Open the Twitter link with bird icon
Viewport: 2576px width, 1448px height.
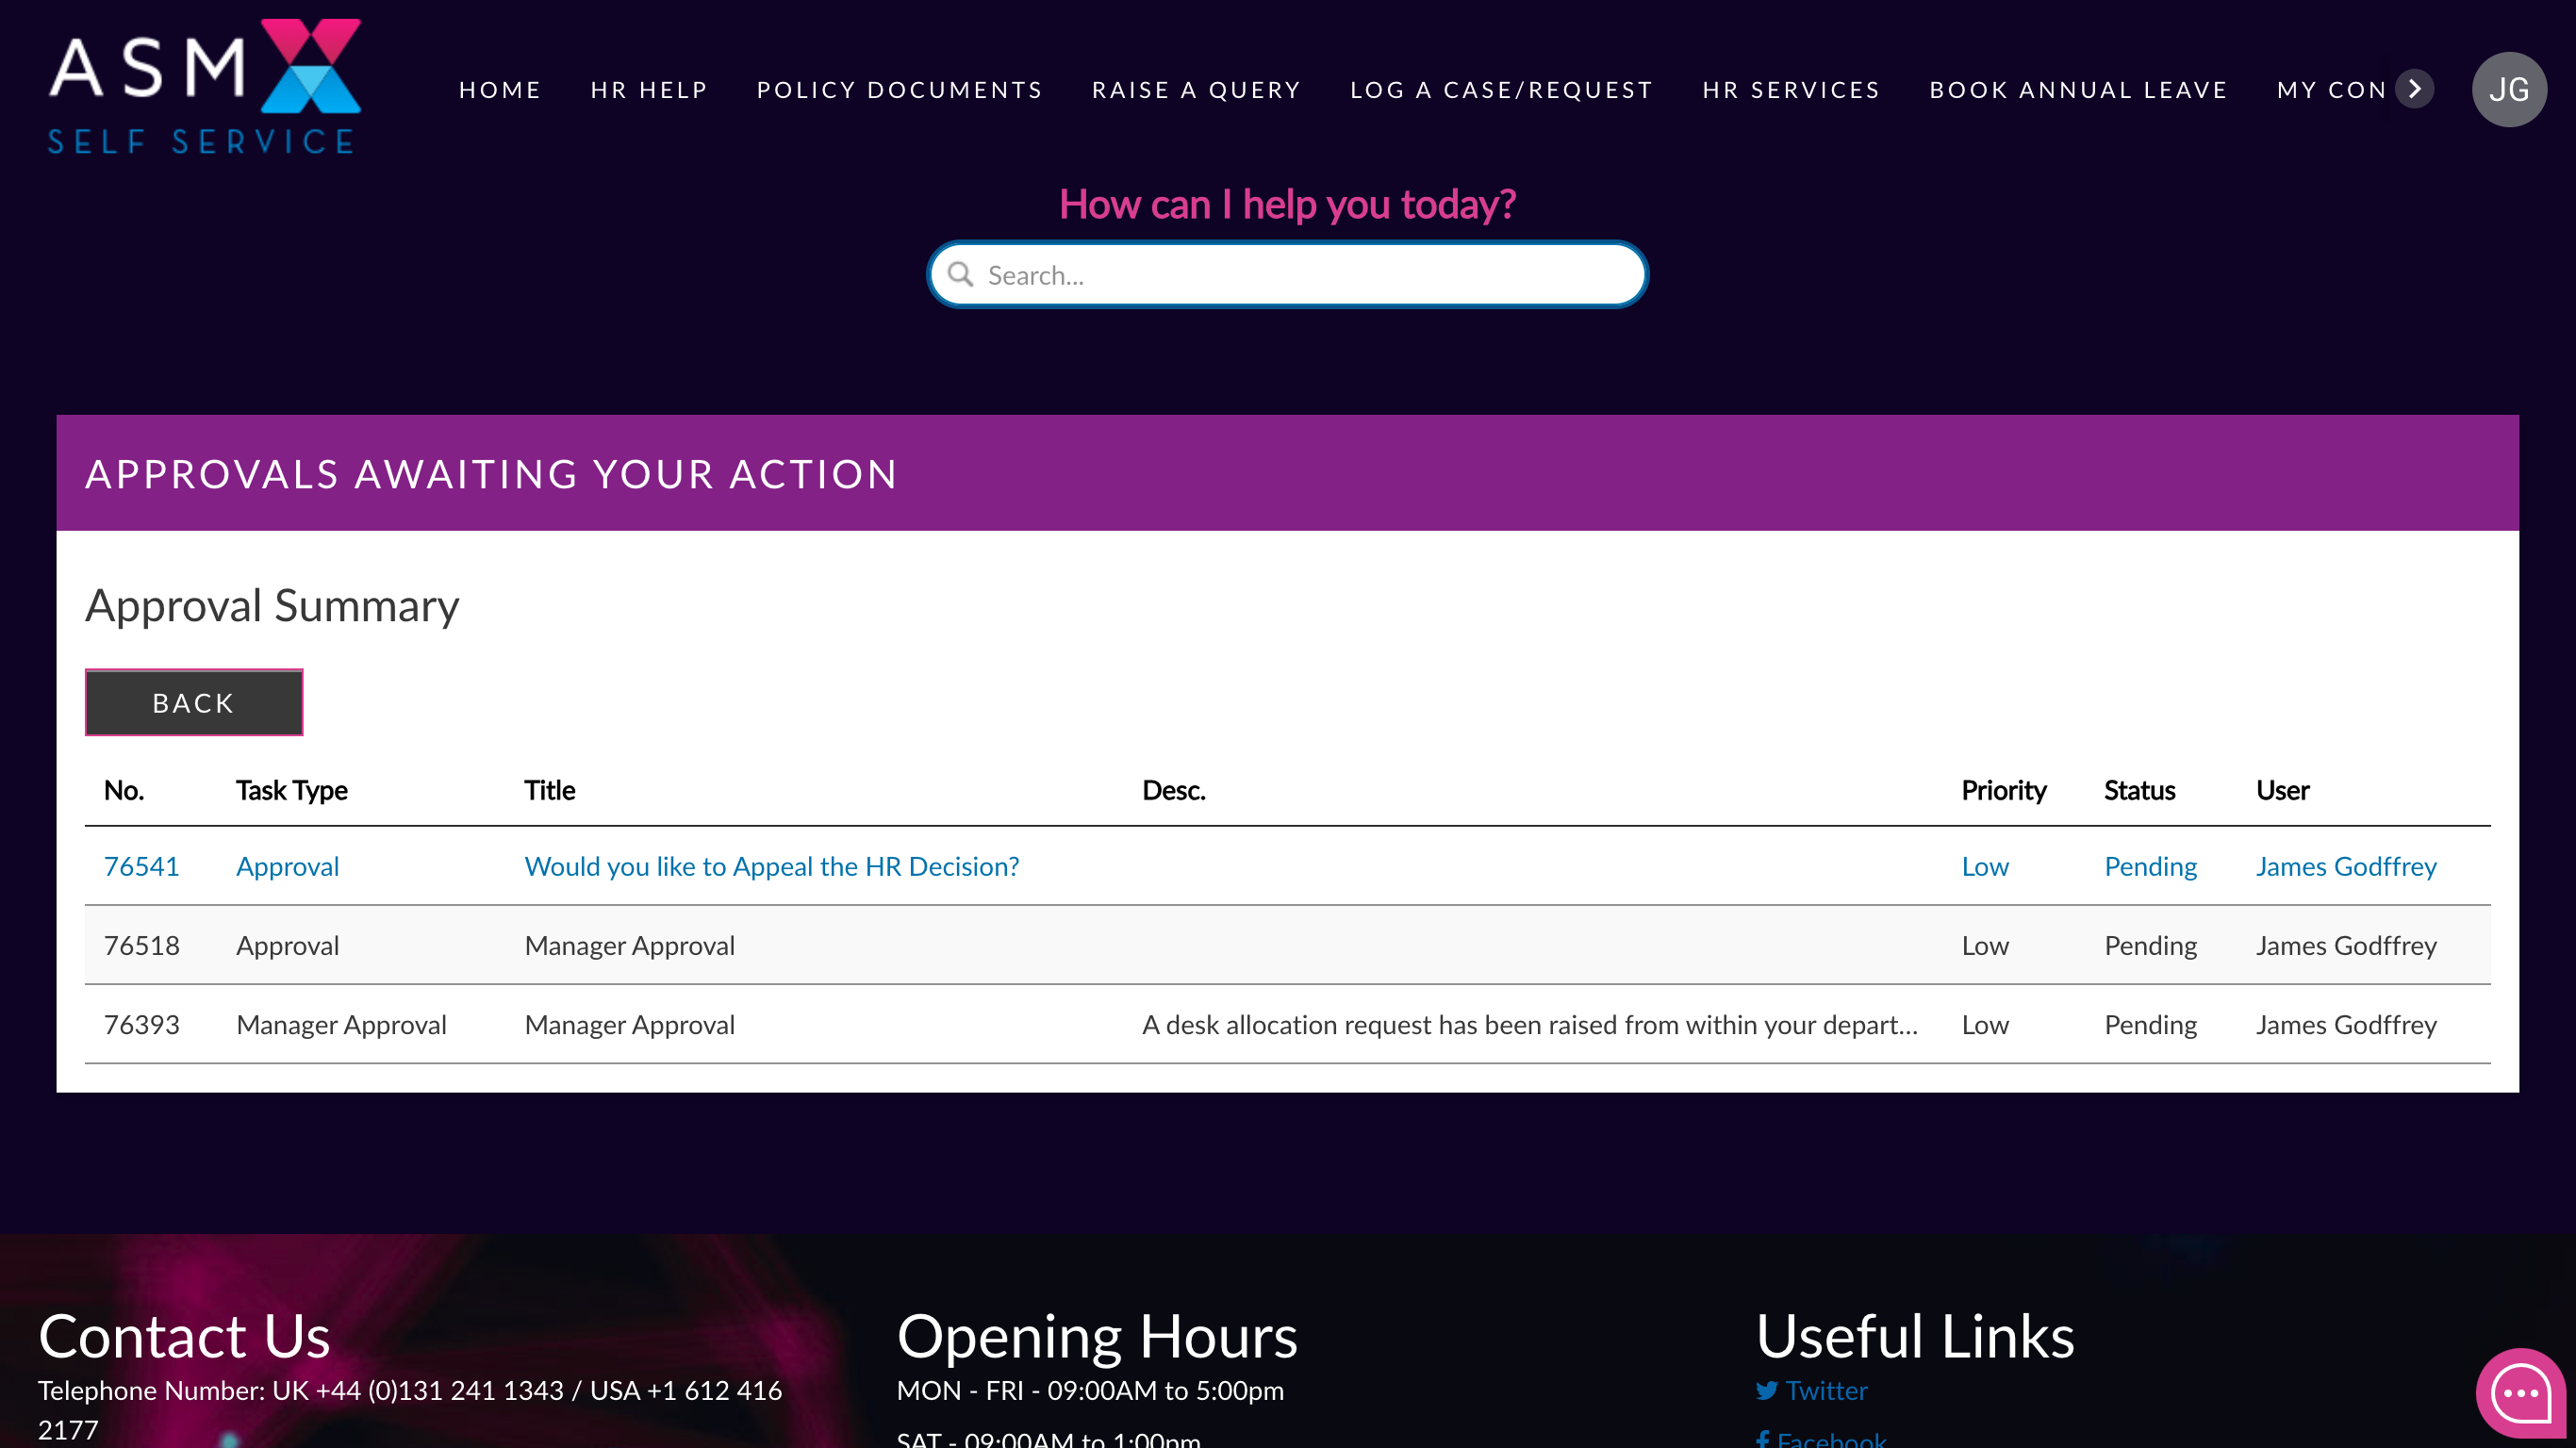tap(1812, 1390)
